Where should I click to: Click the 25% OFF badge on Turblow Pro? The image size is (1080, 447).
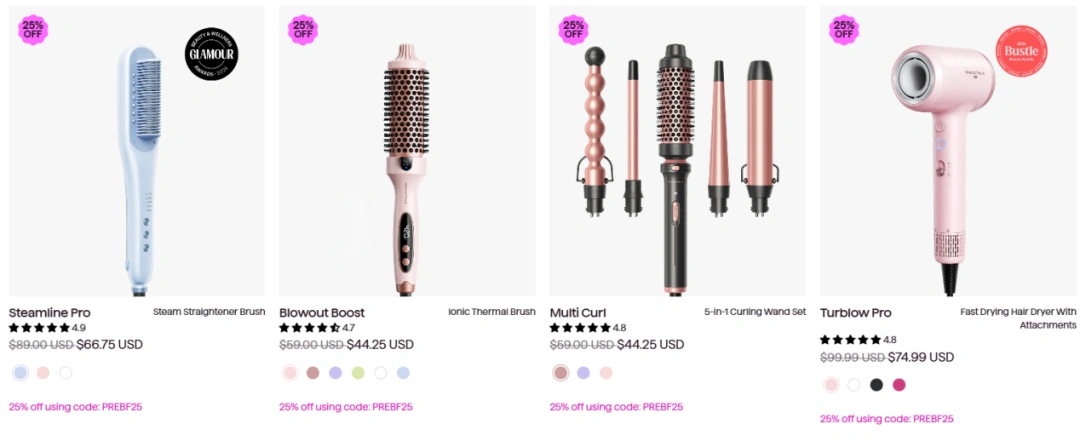pos(844,29)
